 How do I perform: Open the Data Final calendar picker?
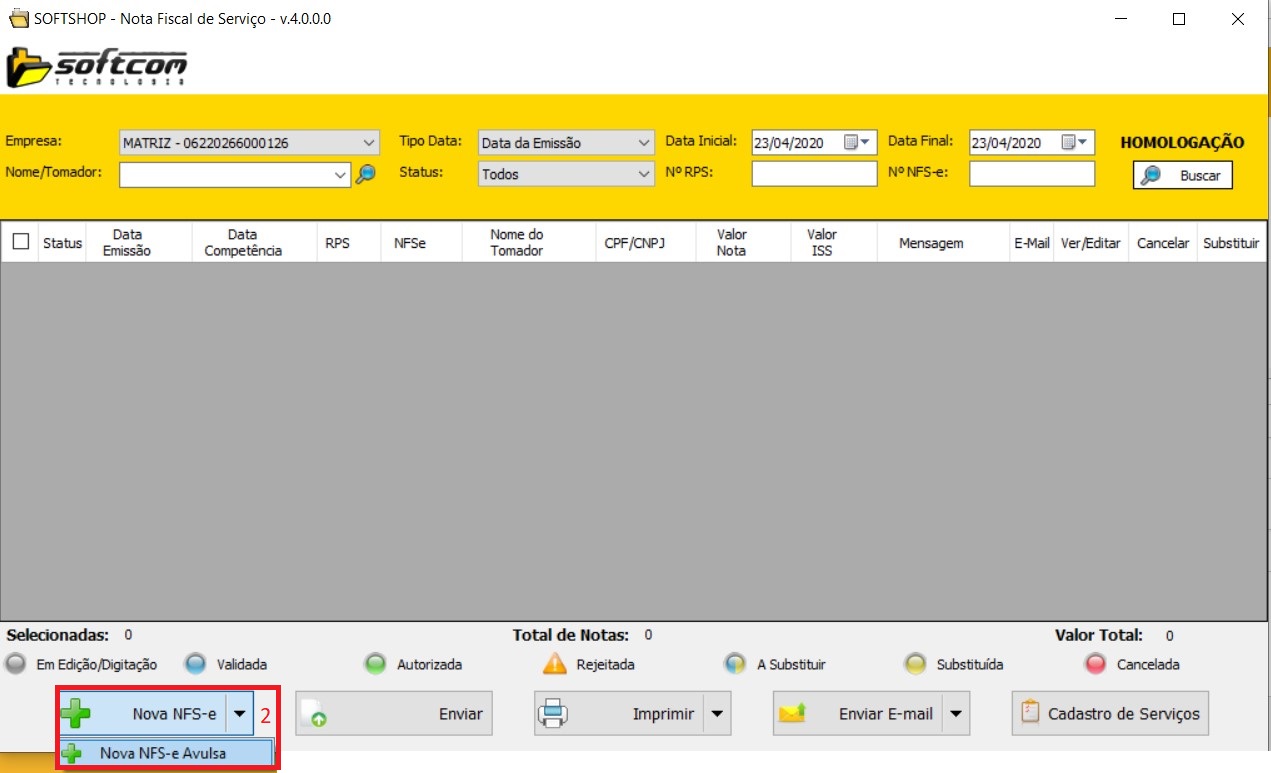[1077, 143]
